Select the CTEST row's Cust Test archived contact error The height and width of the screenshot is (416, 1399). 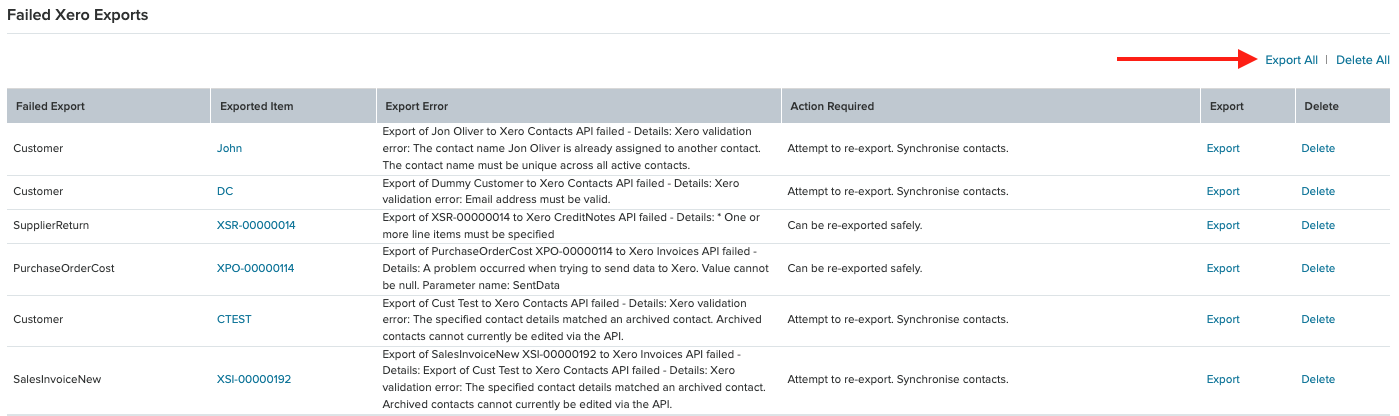pyautogui.click(x=572, y=319)
